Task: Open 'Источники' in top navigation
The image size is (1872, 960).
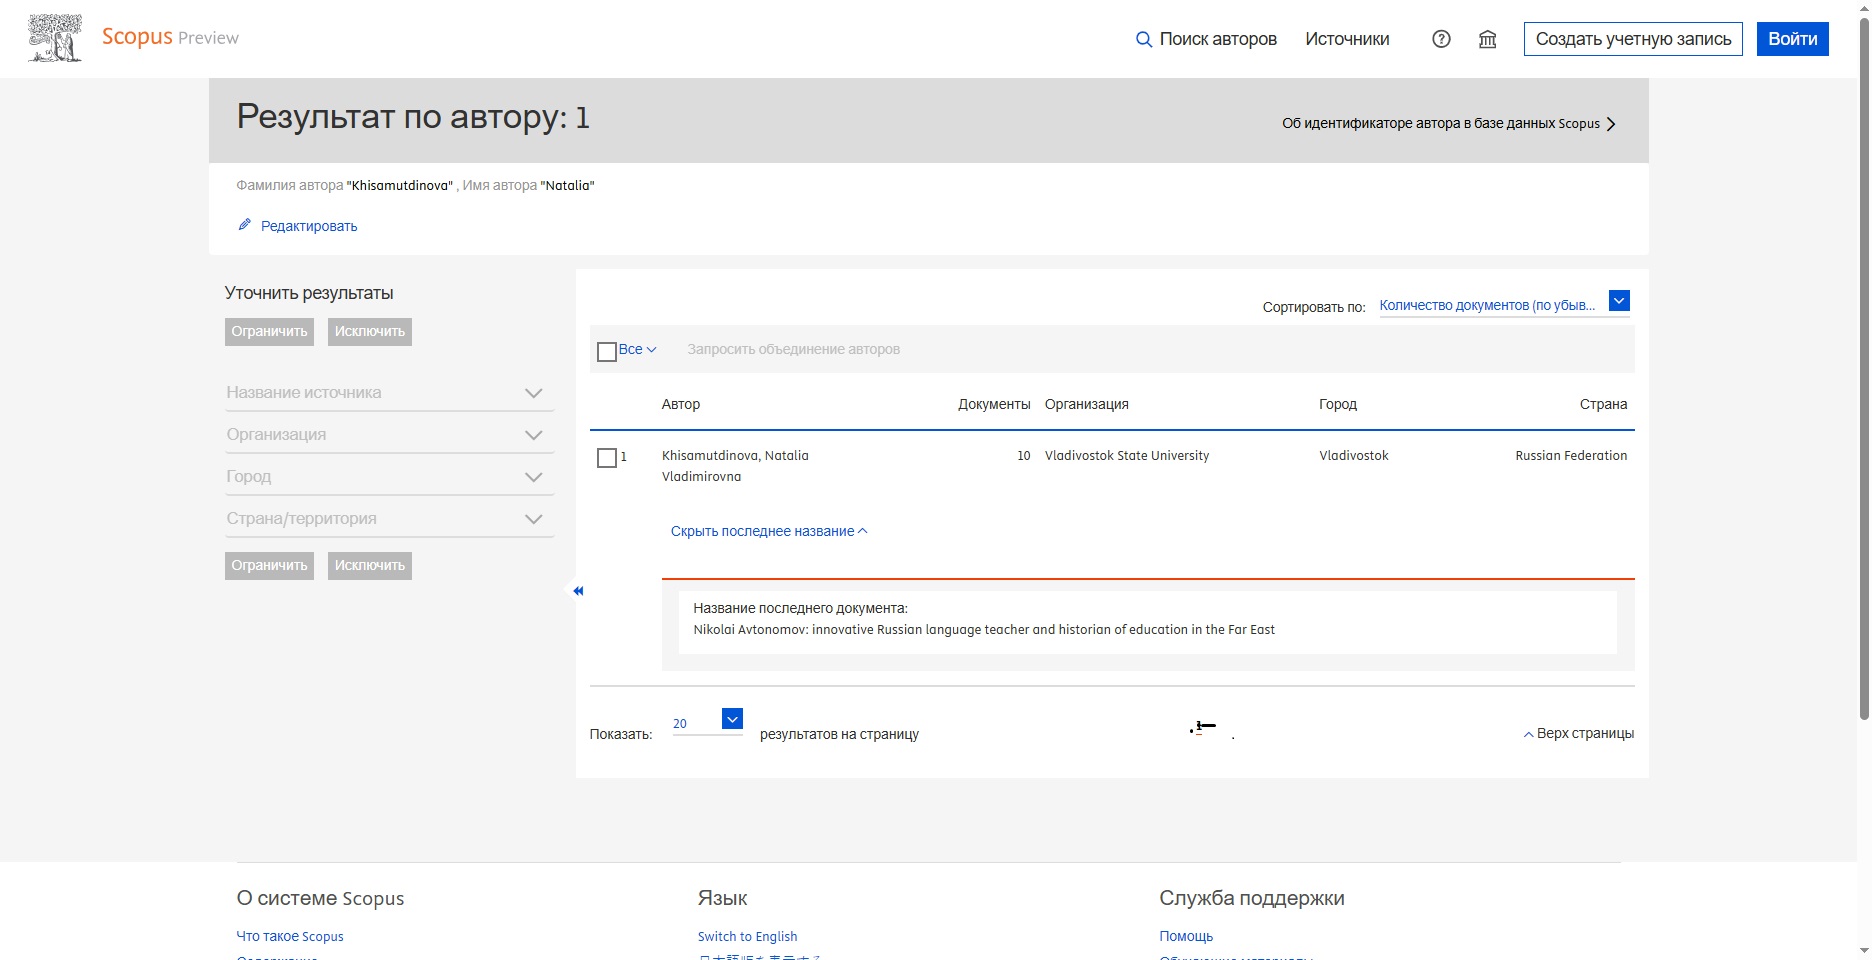Action: 1346,39
